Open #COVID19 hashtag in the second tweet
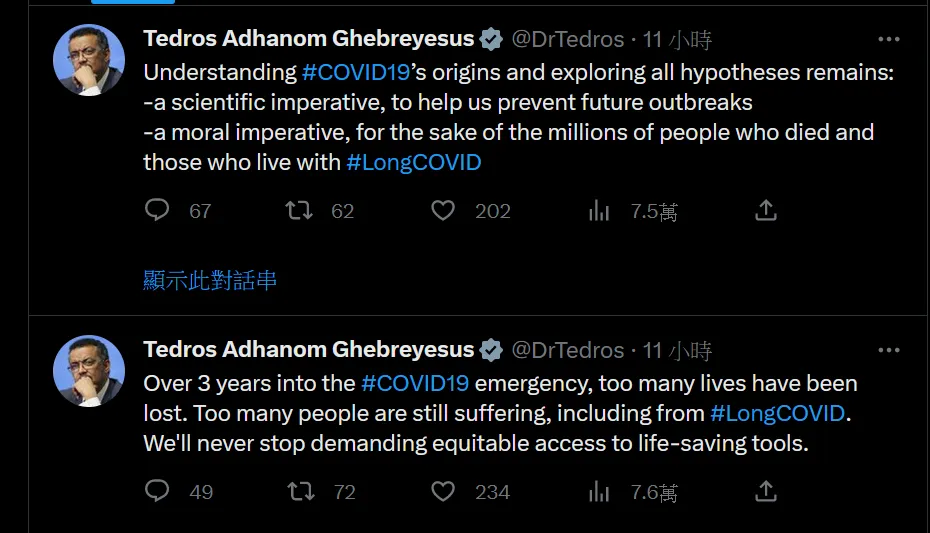 415,383
